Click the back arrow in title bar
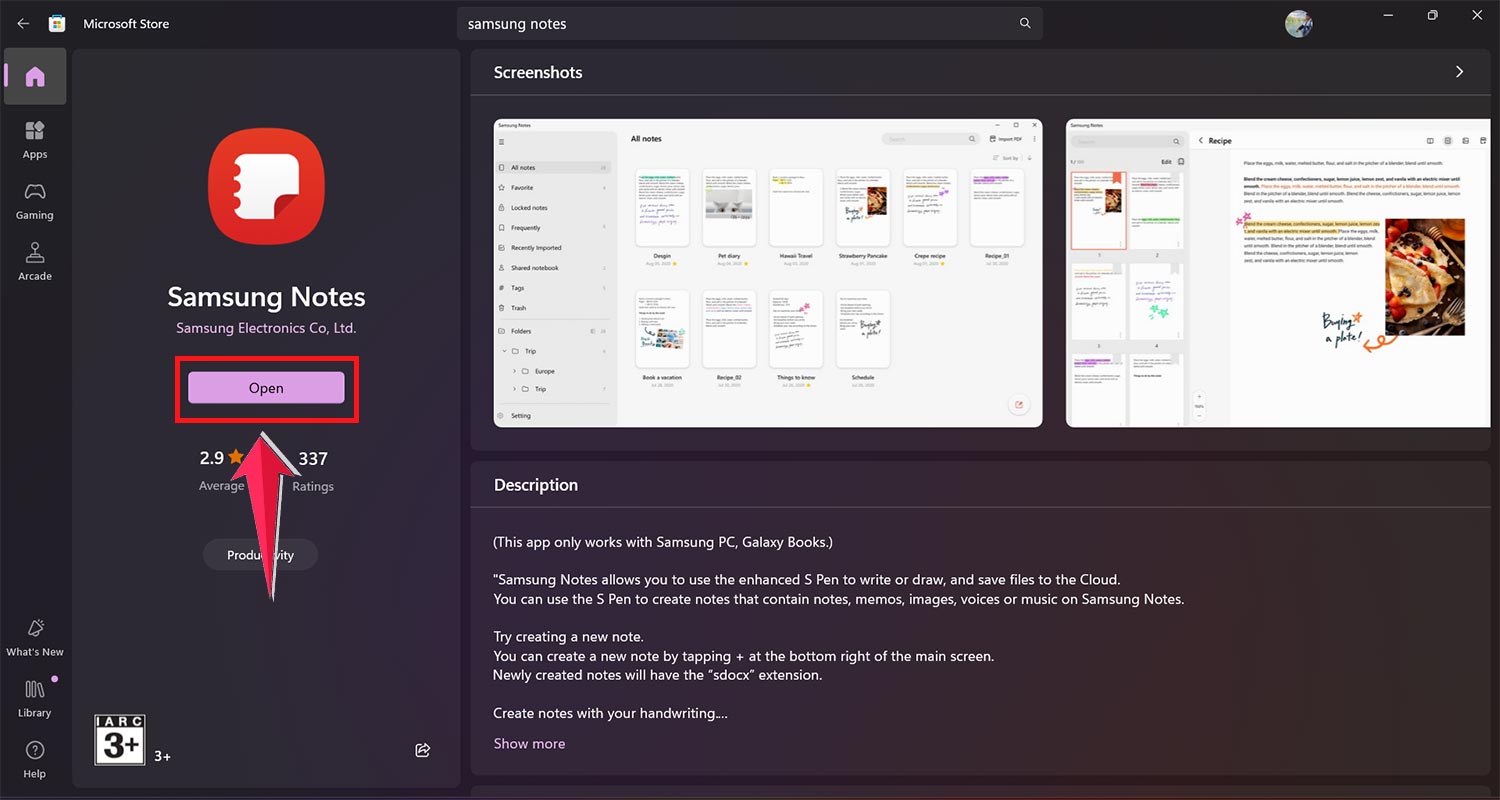The width and height of the screenshot is (1500, 800). point(23,24)
